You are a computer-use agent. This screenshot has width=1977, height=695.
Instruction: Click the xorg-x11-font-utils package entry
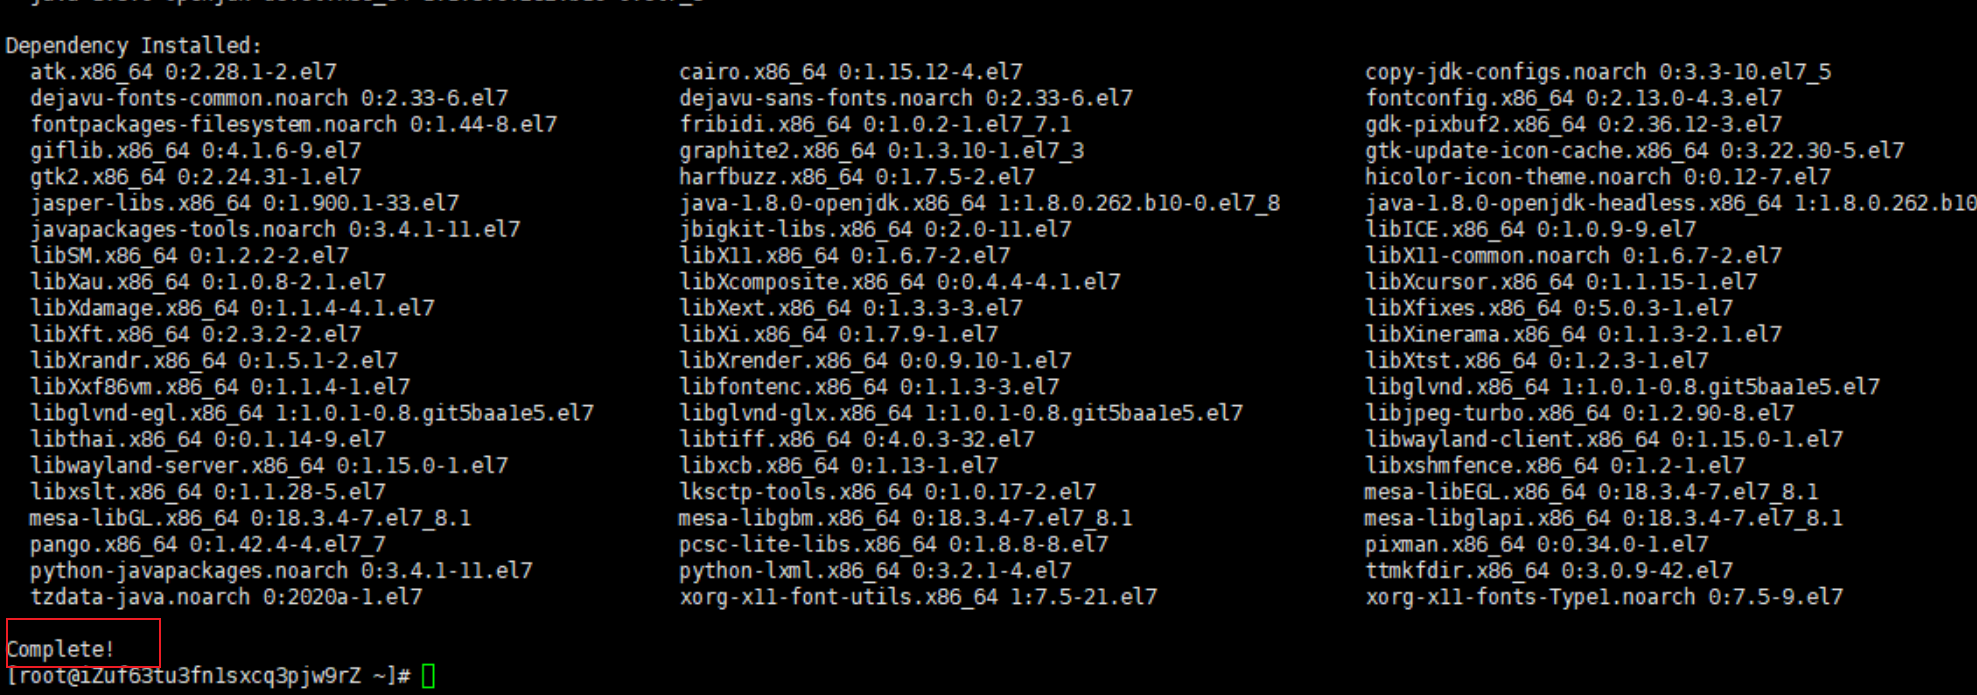[x=917, y=597]
